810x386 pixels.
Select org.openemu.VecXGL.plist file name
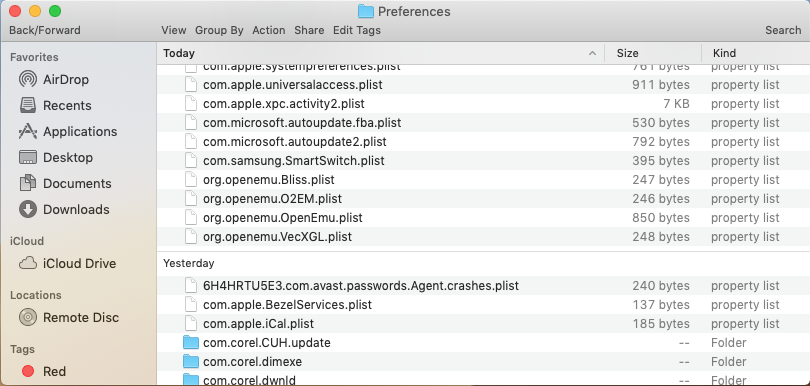277,237
